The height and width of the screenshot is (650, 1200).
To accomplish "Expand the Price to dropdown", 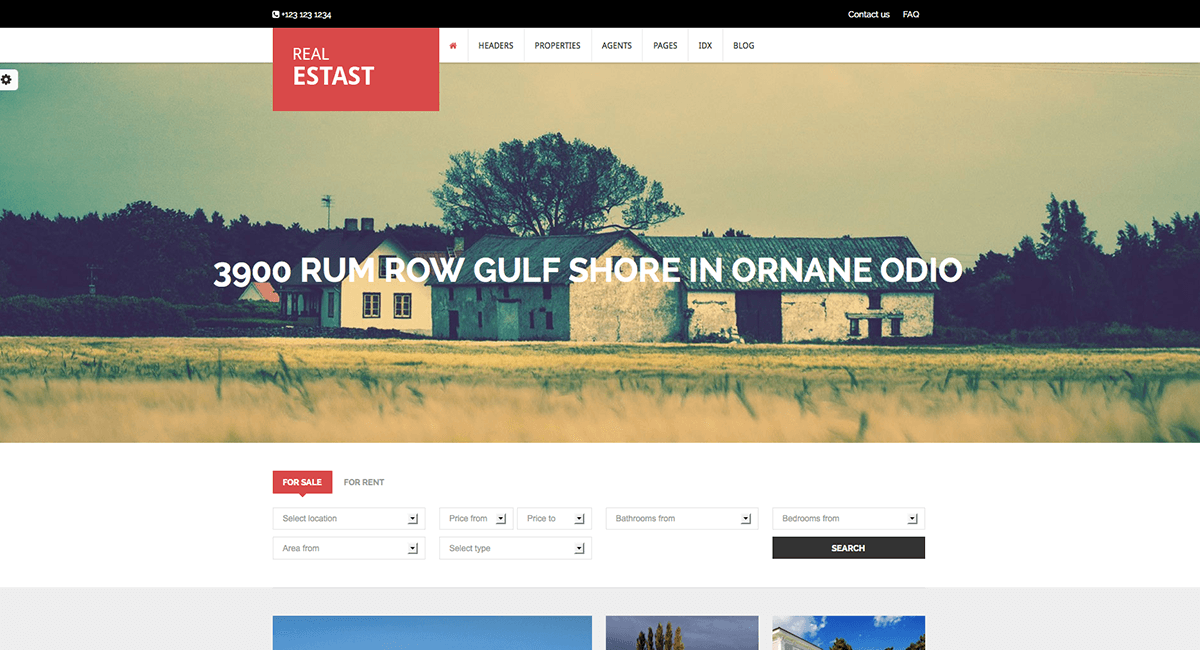I will [x=554, y=518].
